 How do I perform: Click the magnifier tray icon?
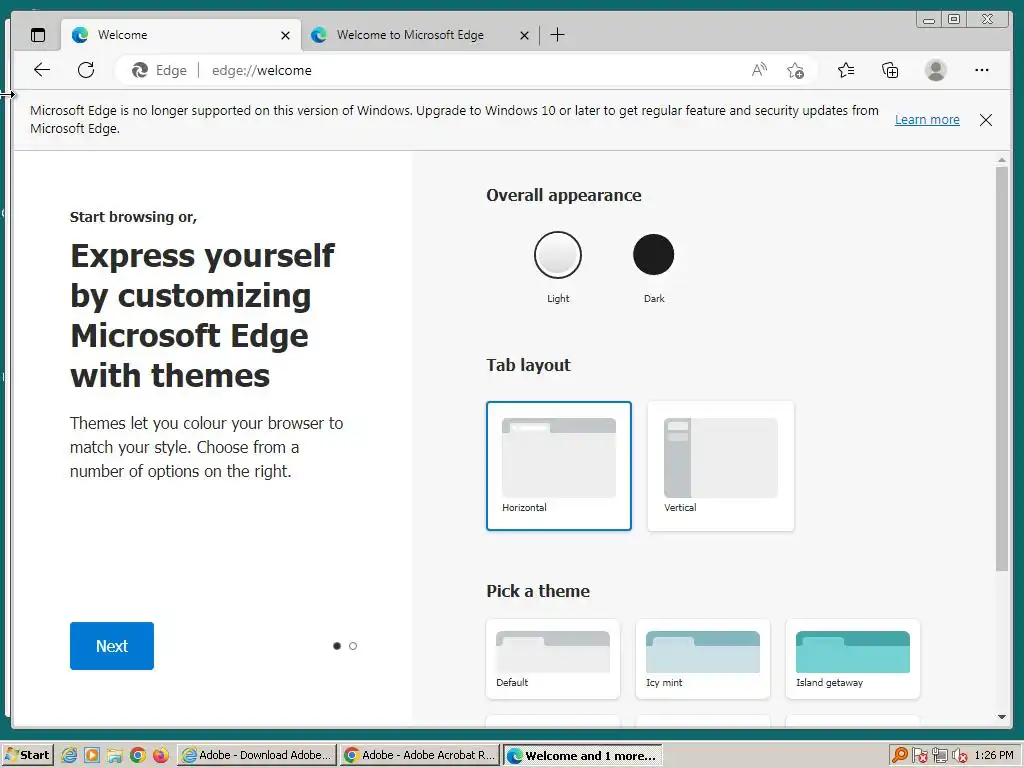point(900,755)
